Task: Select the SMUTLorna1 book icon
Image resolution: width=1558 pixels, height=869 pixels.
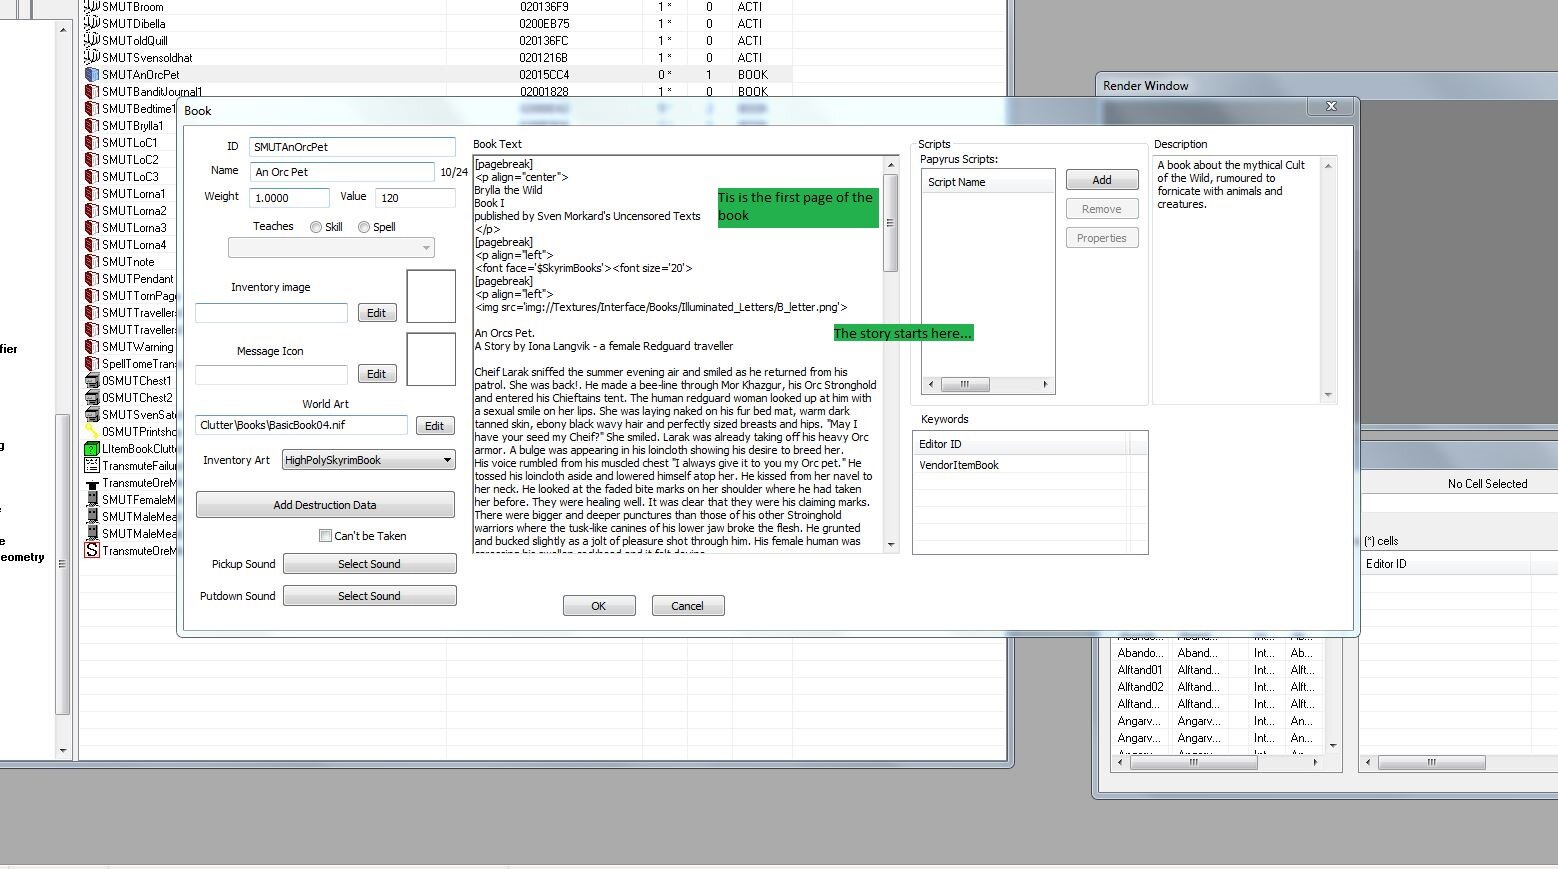Action: pyautogui.click(x=92, y=193)
